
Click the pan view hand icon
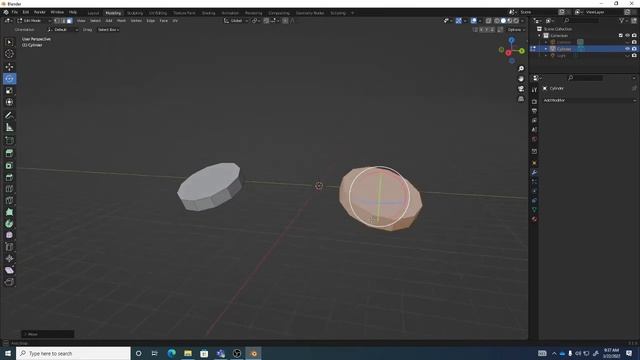[x=521, y=78]
